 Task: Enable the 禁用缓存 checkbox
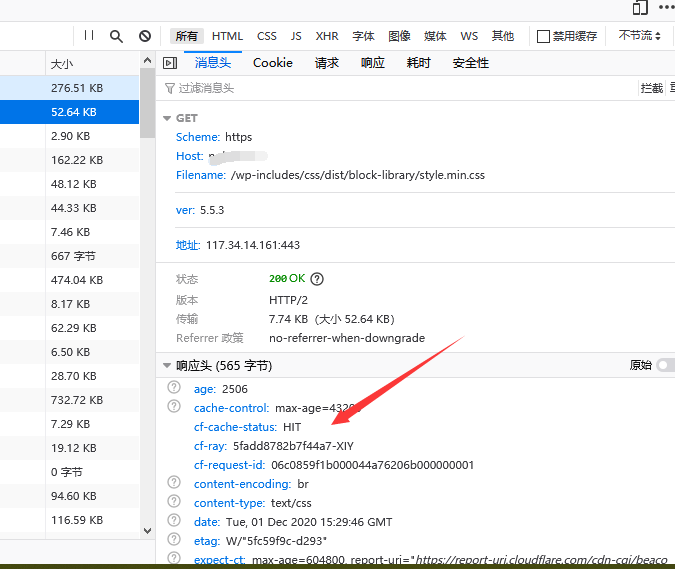(x=543, y=36)
